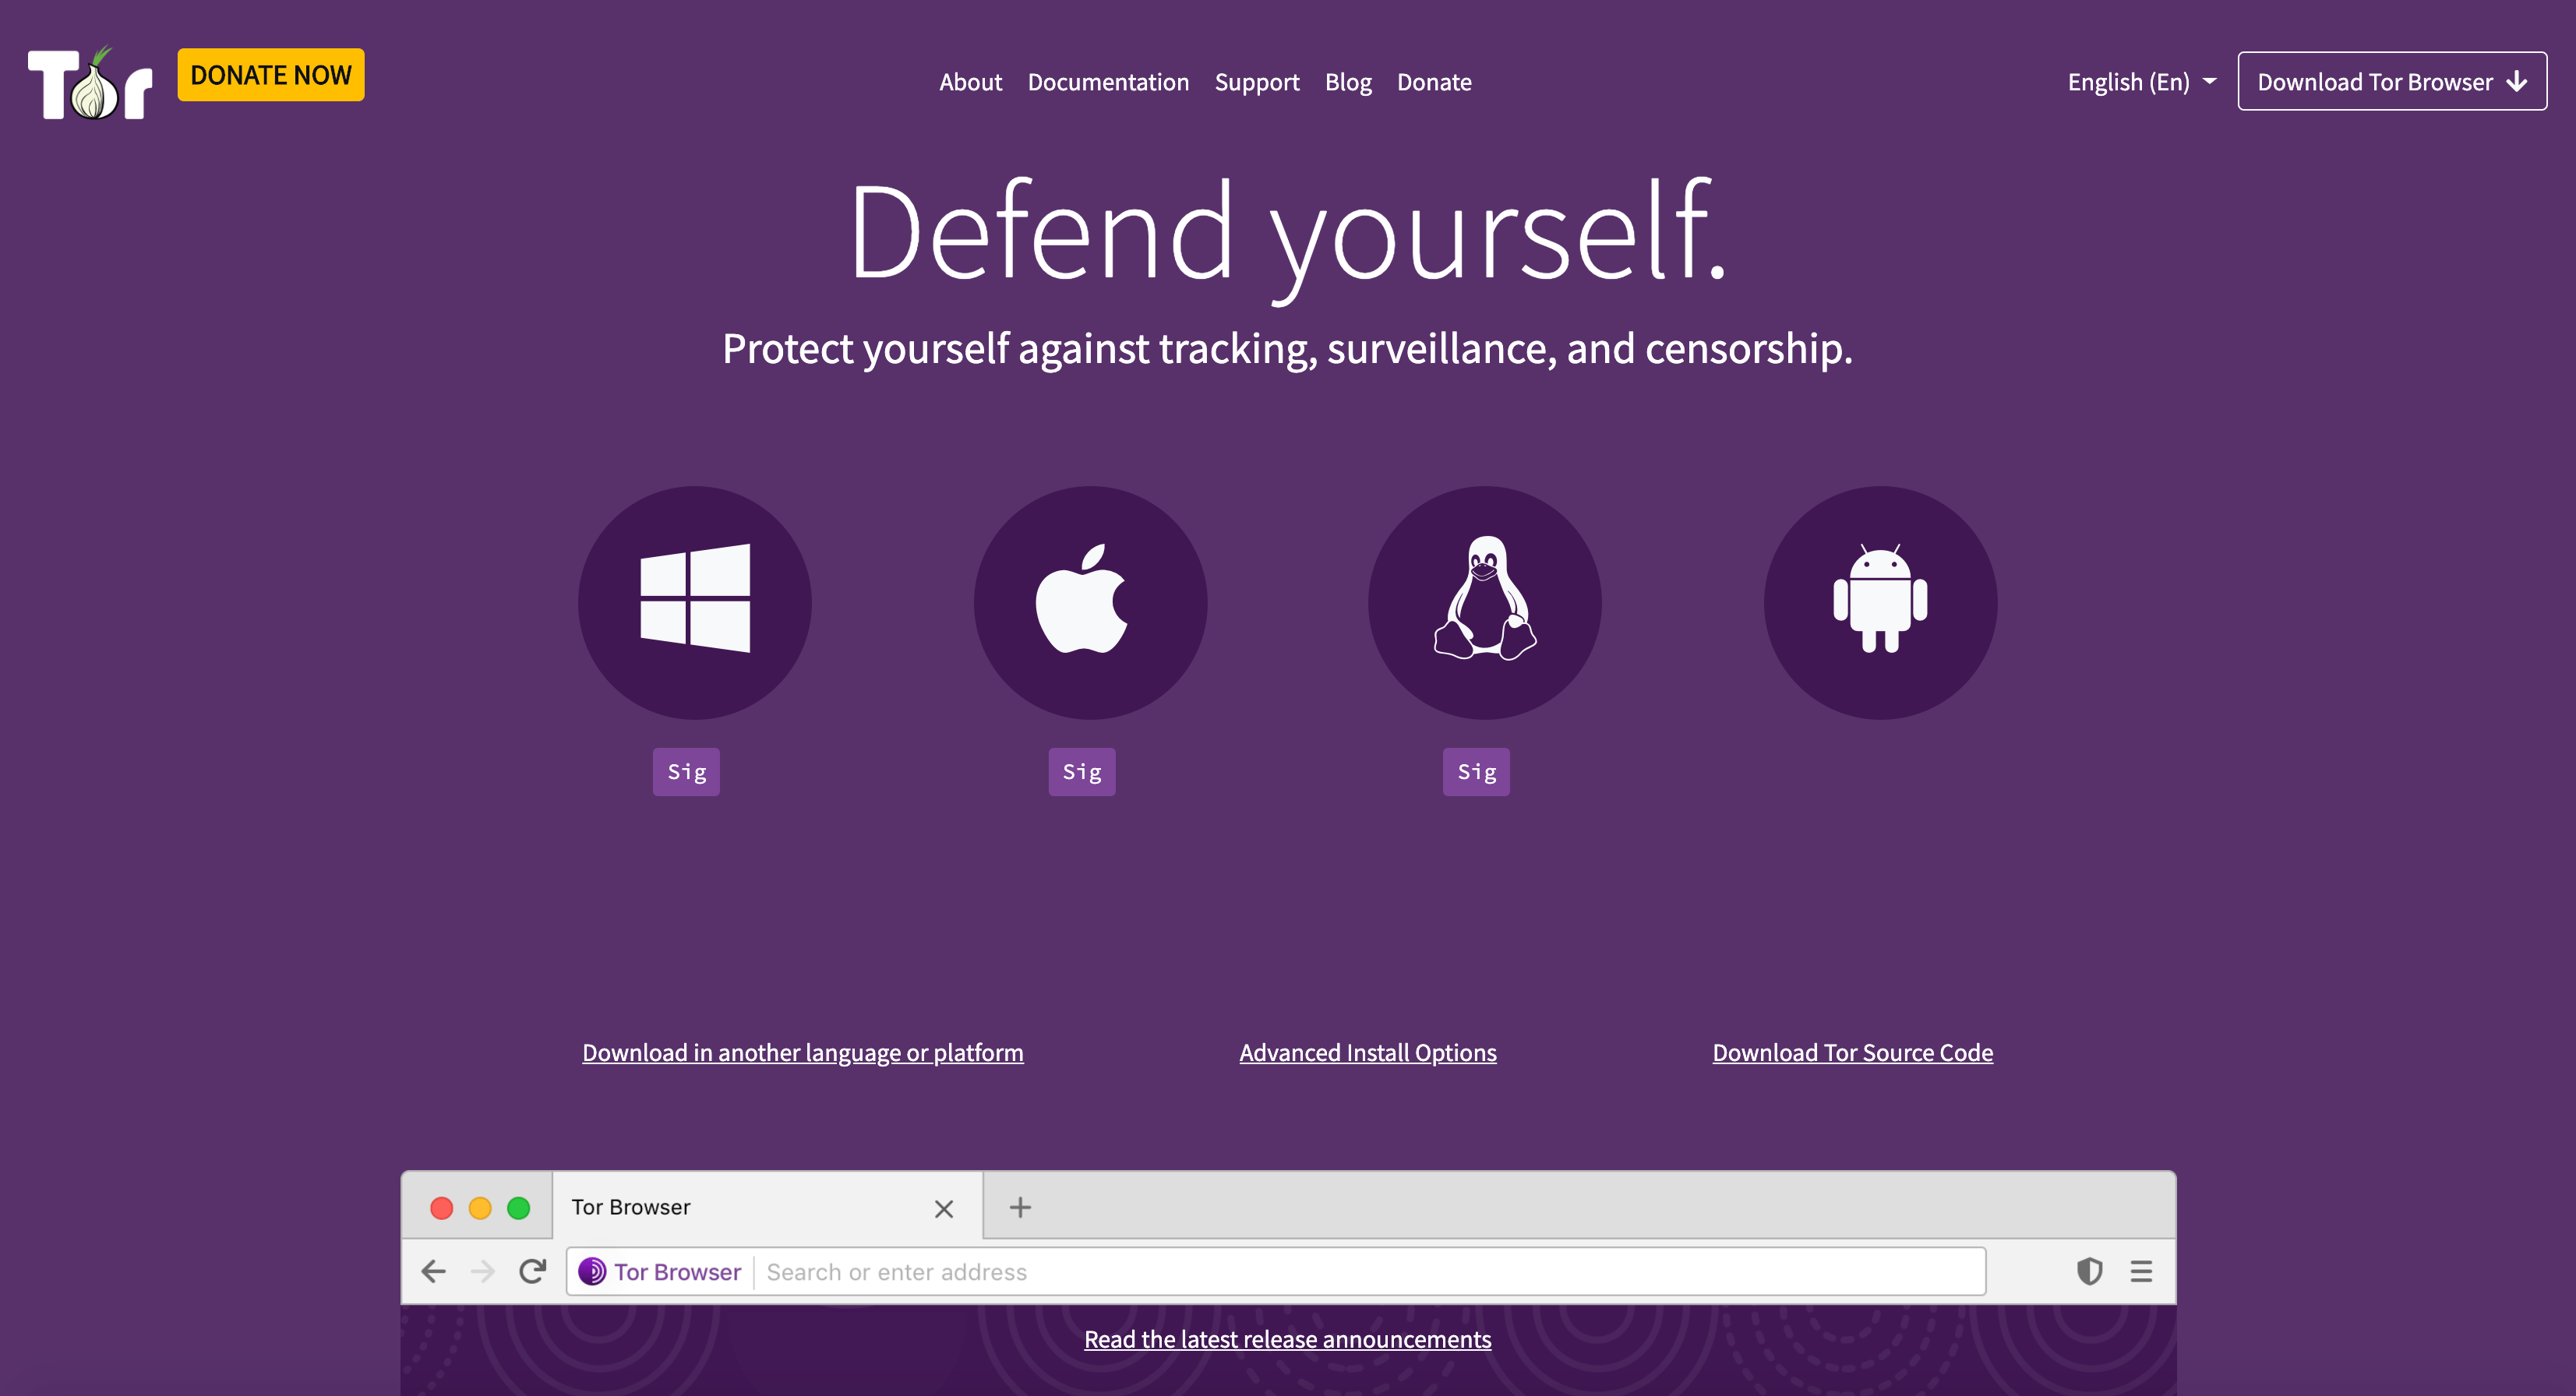Reload using the refresh icon
The width and height of the screenshot is (2576, 1396).
(532, 1272)
